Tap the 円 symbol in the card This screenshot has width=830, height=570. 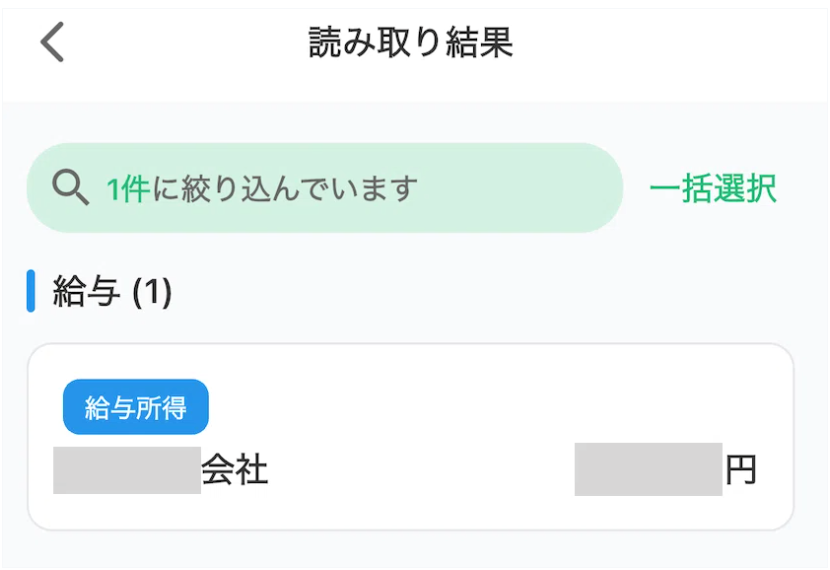pos(741,469)
